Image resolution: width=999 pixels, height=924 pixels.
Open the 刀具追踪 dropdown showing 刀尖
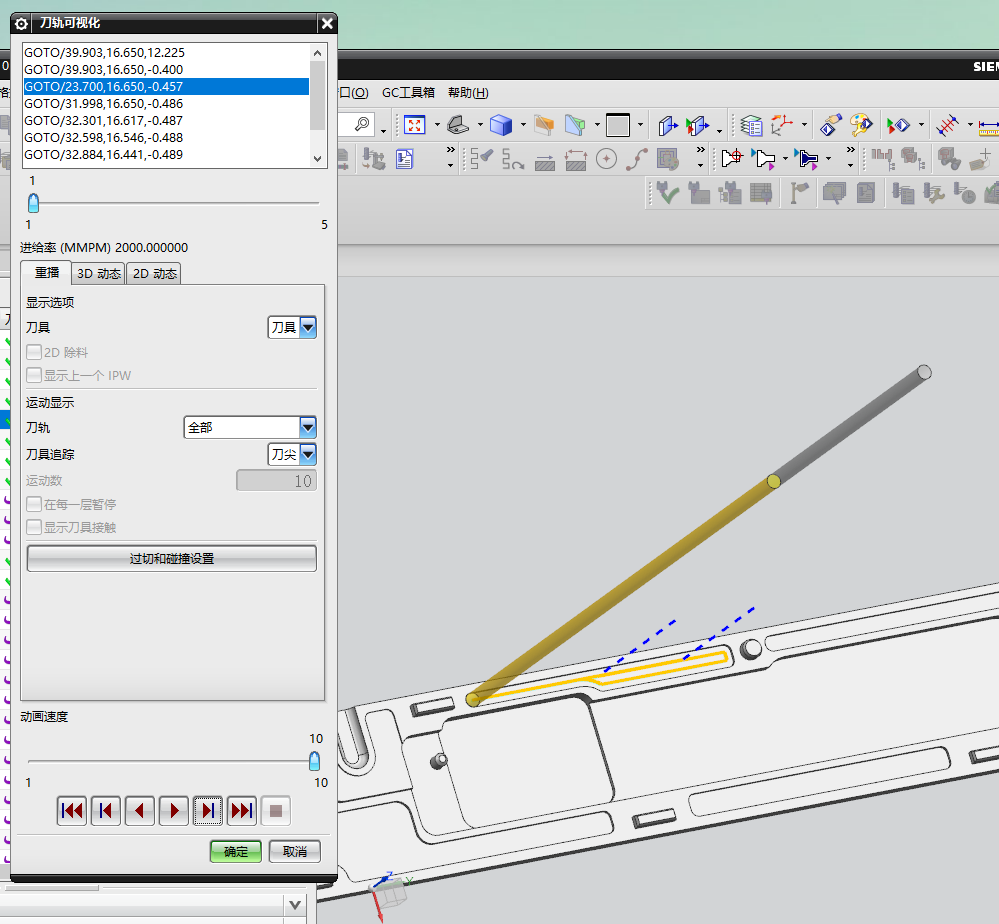307,455
